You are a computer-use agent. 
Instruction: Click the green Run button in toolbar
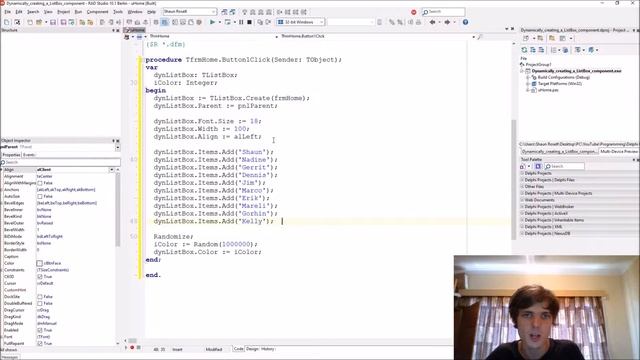tap(212, 22)
